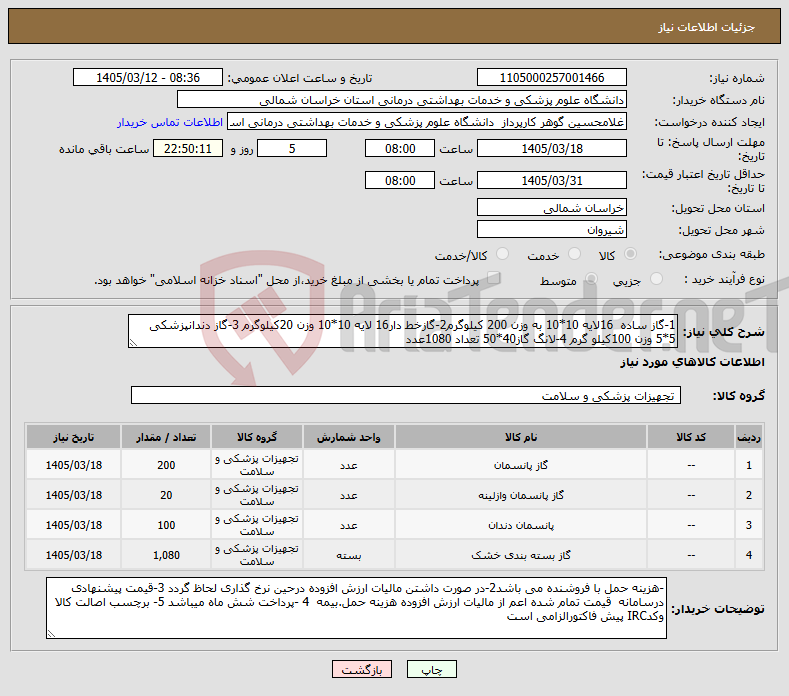
Task: Click the گاز پانسمان وازلینه item name cell
Action: pos(521,495)
